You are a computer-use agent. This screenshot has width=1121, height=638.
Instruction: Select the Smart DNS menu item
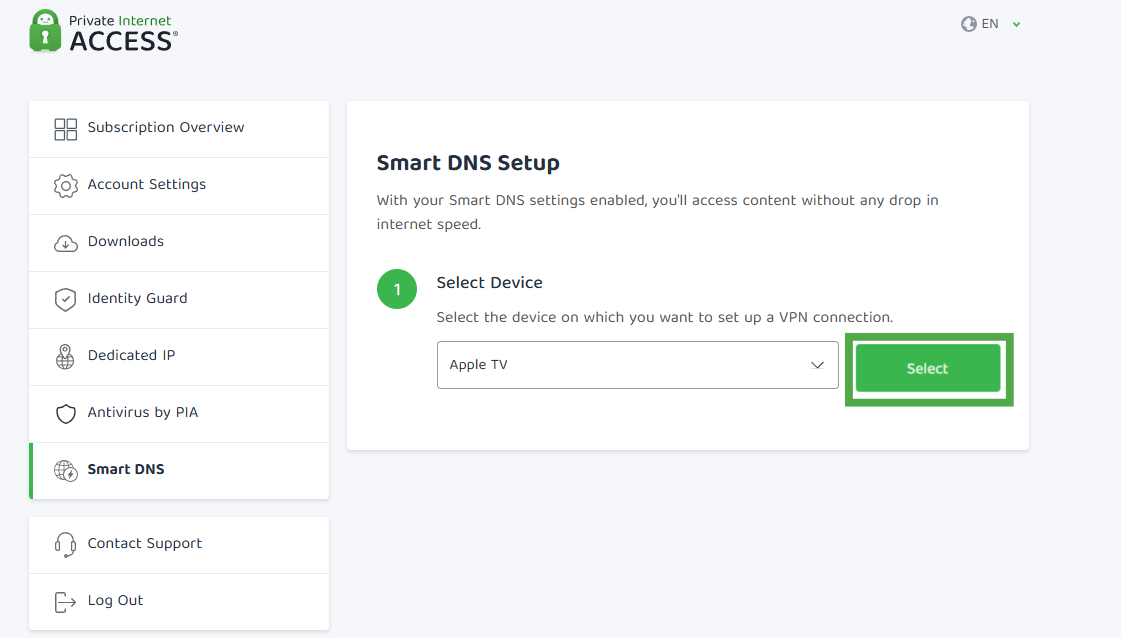(x=179, y=471)
